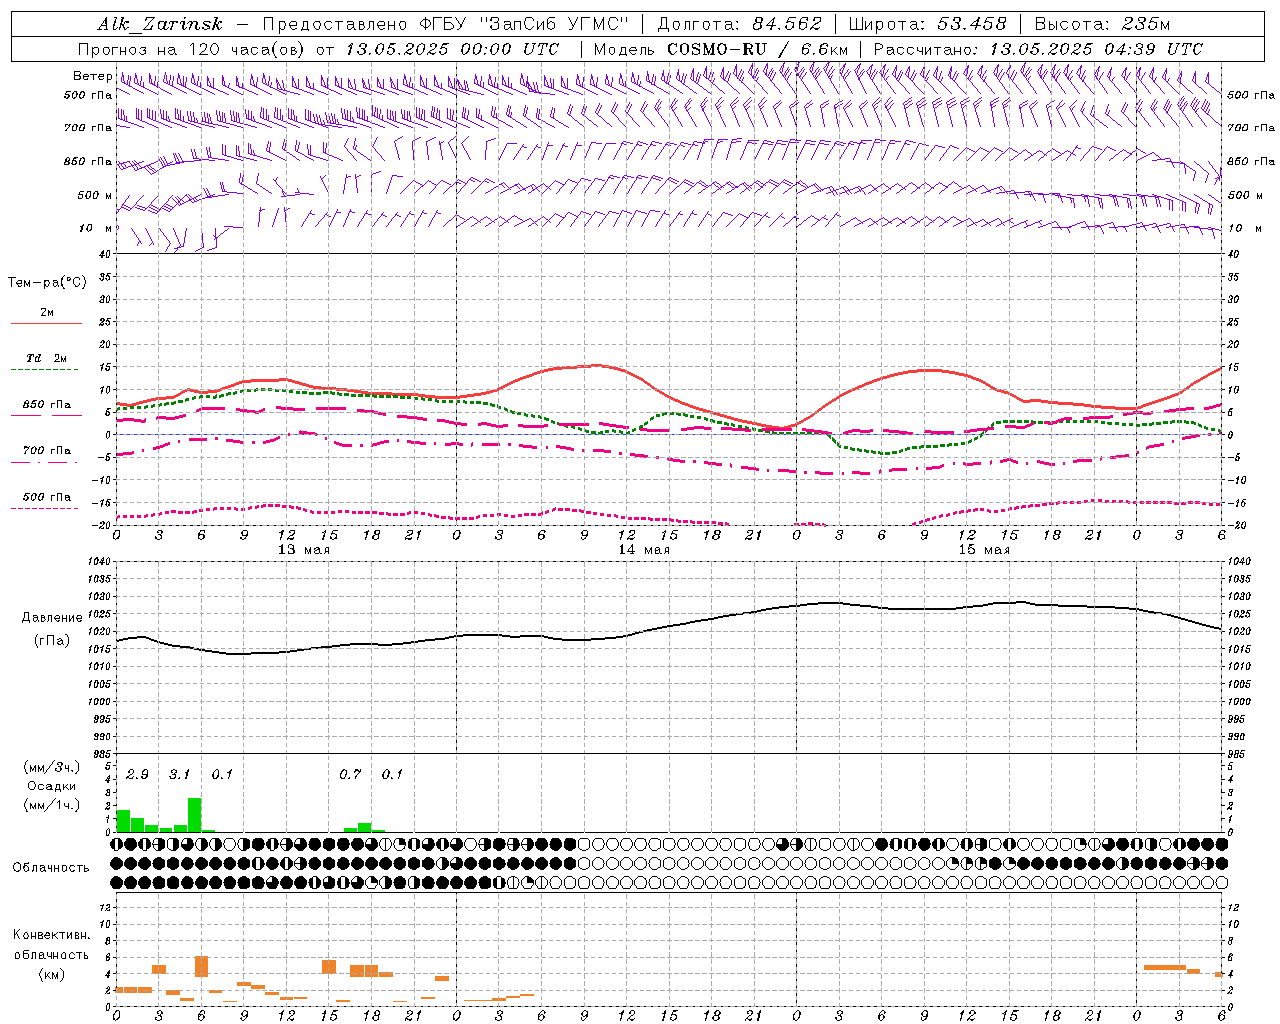The width and height of the screenshot is (1280, 1024).
Task: Select the start time 13.05.2025 00:00 UTC
Action: (x=452, y=49)
